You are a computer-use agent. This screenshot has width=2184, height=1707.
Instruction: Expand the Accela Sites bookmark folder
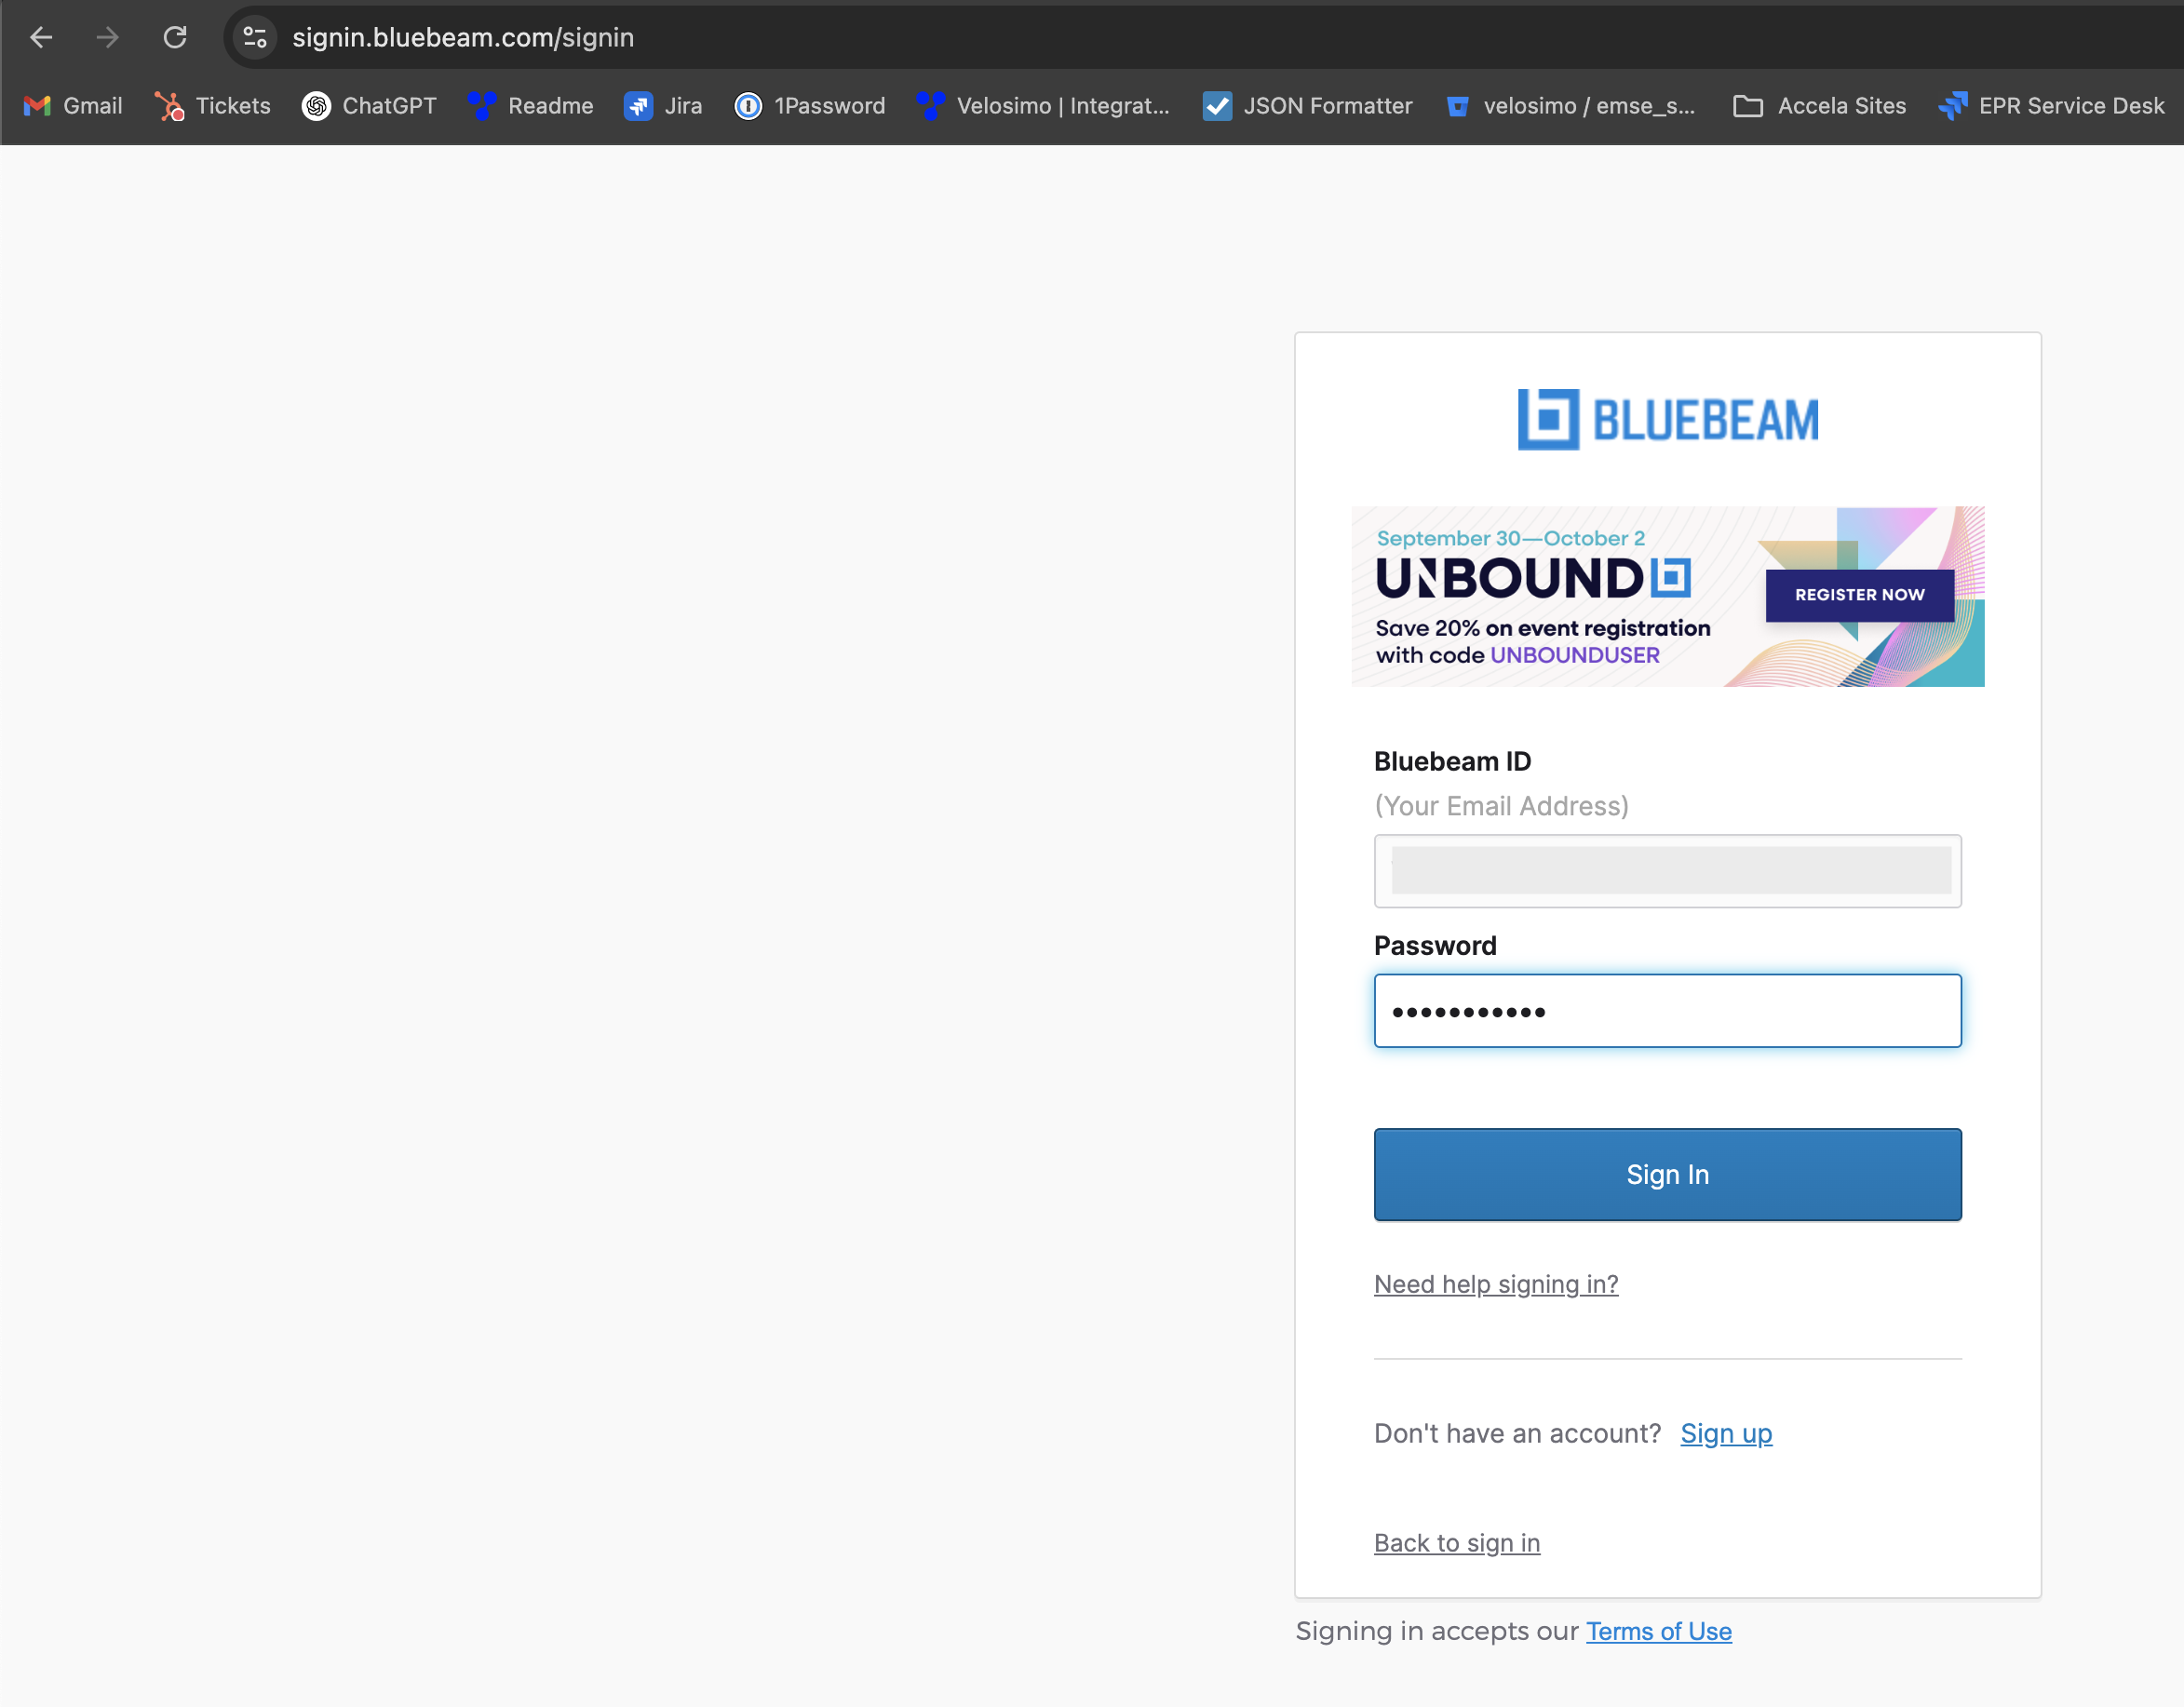point(1820,106)
